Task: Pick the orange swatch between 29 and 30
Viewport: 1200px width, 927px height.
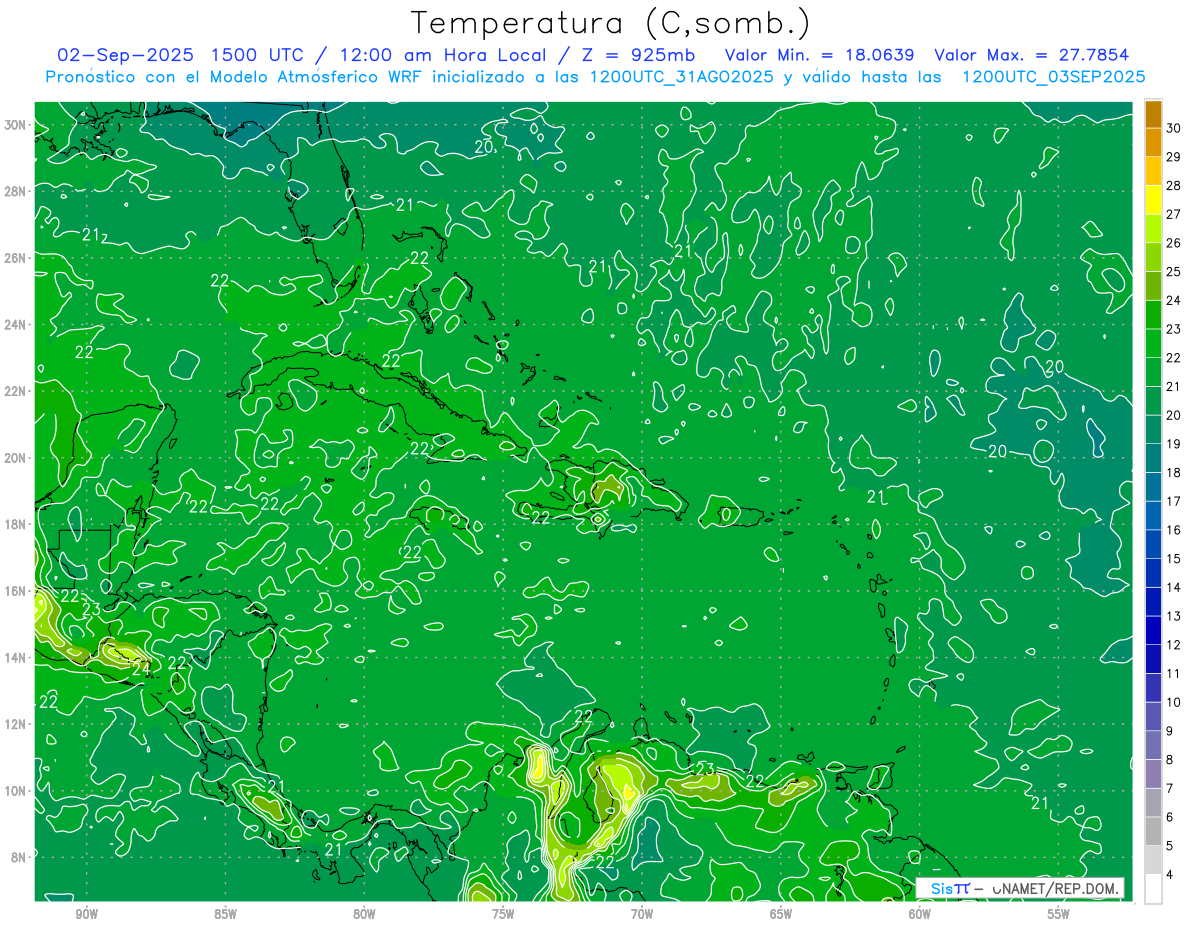Action: (1153, 142)
